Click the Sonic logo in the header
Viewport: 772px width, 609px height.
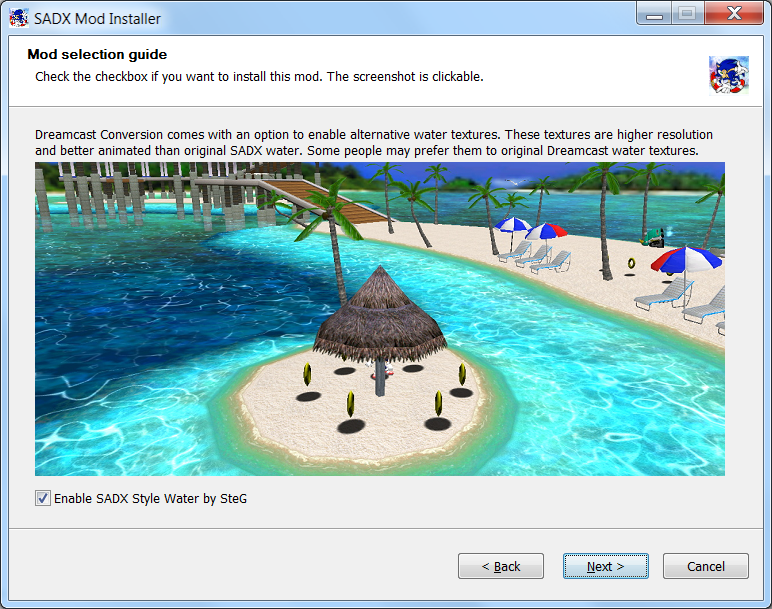click(x=729, y=75)
